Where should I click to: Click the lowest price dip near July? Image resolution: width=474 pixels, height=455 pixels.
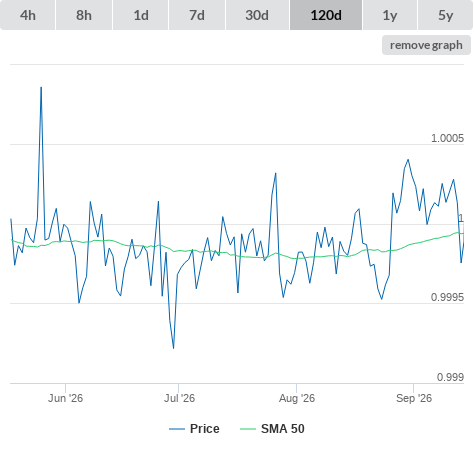click(x=173, y=348)
